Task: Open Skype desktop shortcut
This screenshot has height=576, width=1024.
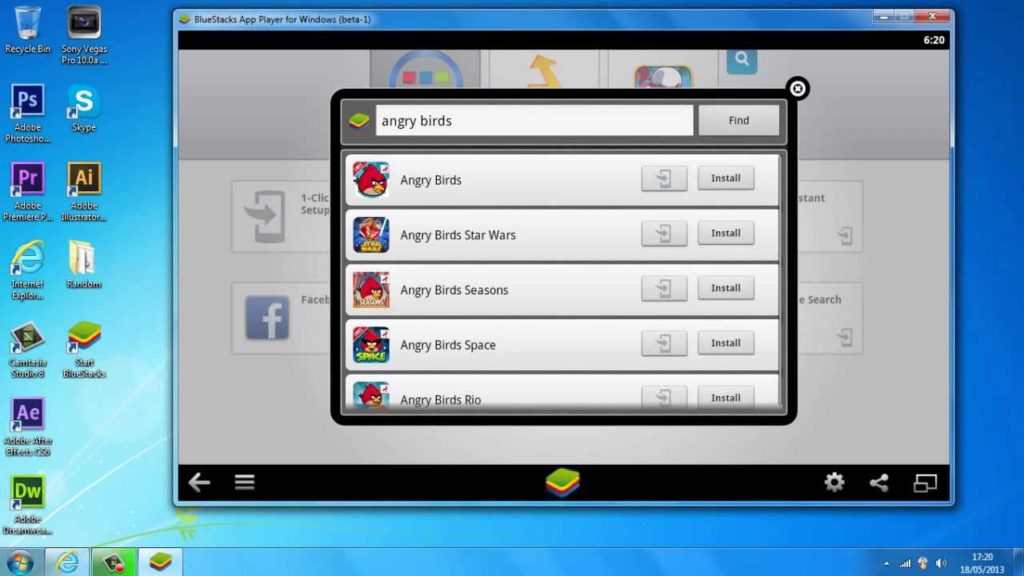Action: point(84,108)
